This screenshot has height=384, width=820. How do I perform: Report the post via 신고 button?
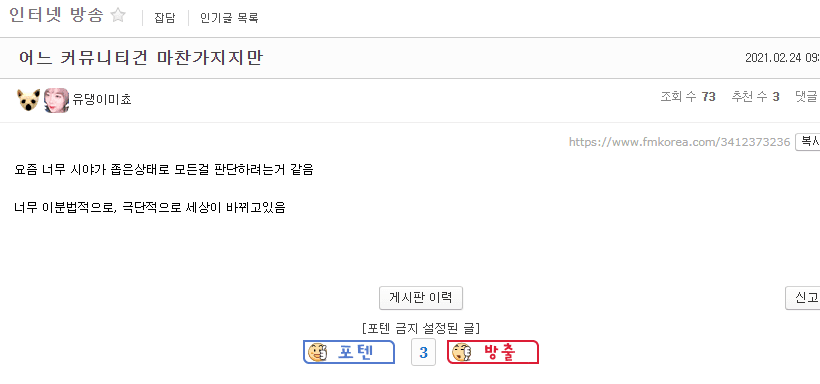pos(803,298)
